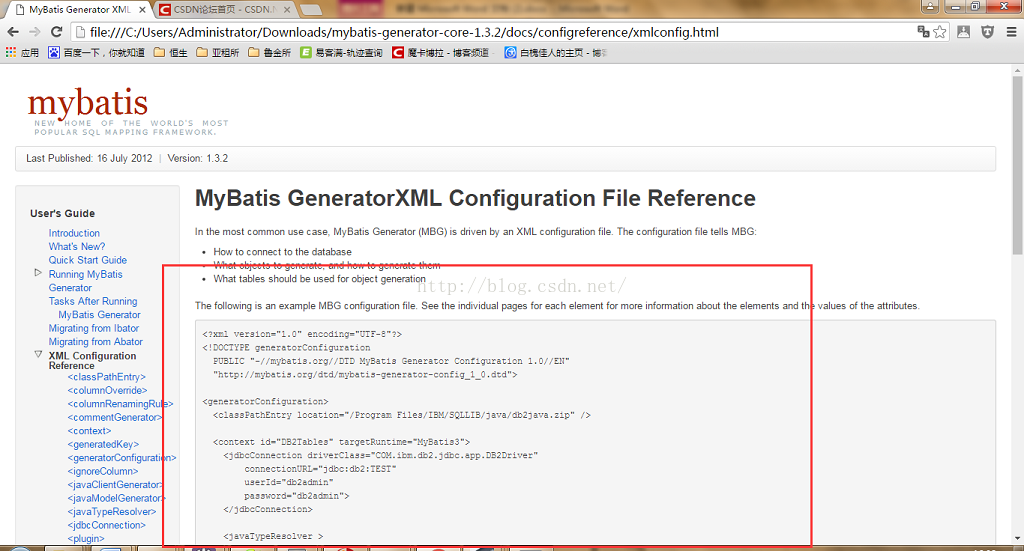Open the 魔卡博拉 CSDN blog bookmark
This screenshot has height=551, width=1024.
coord(440,52)
